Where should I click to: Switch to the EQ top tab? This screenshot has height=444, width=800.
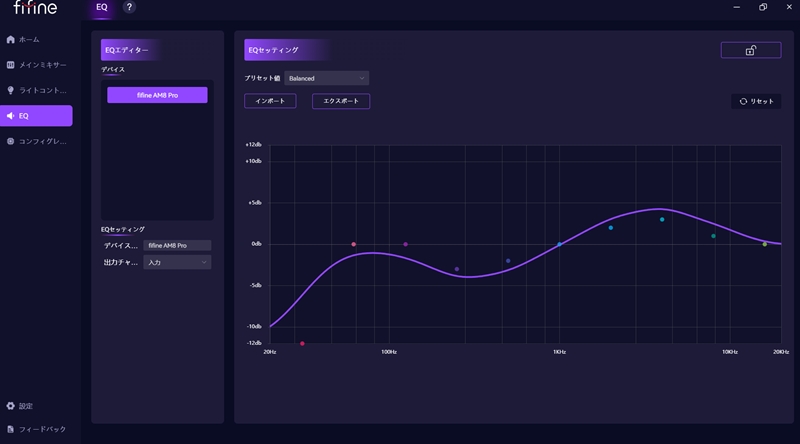click(x=102, y=7)
